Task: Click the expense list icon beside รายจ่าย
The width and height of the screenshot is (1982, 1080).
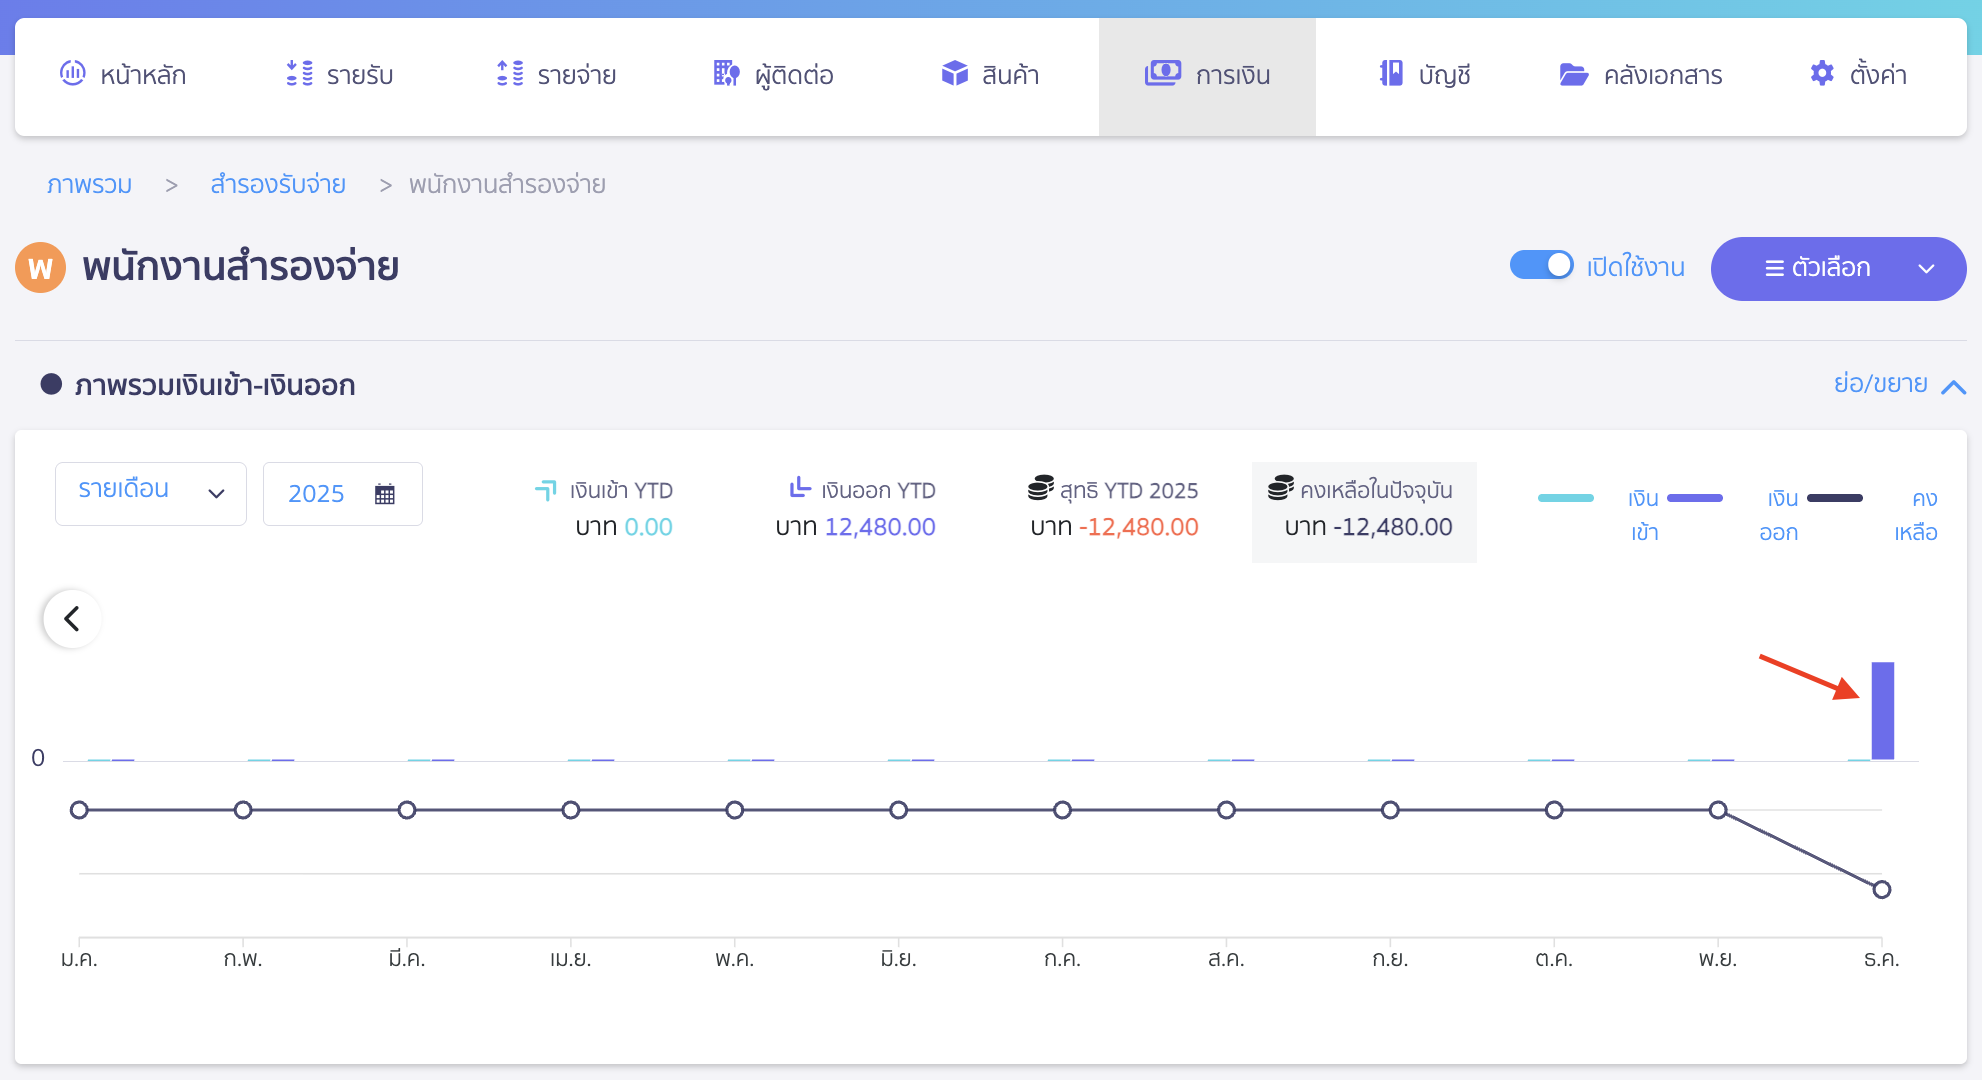Action: click(510, 74)
